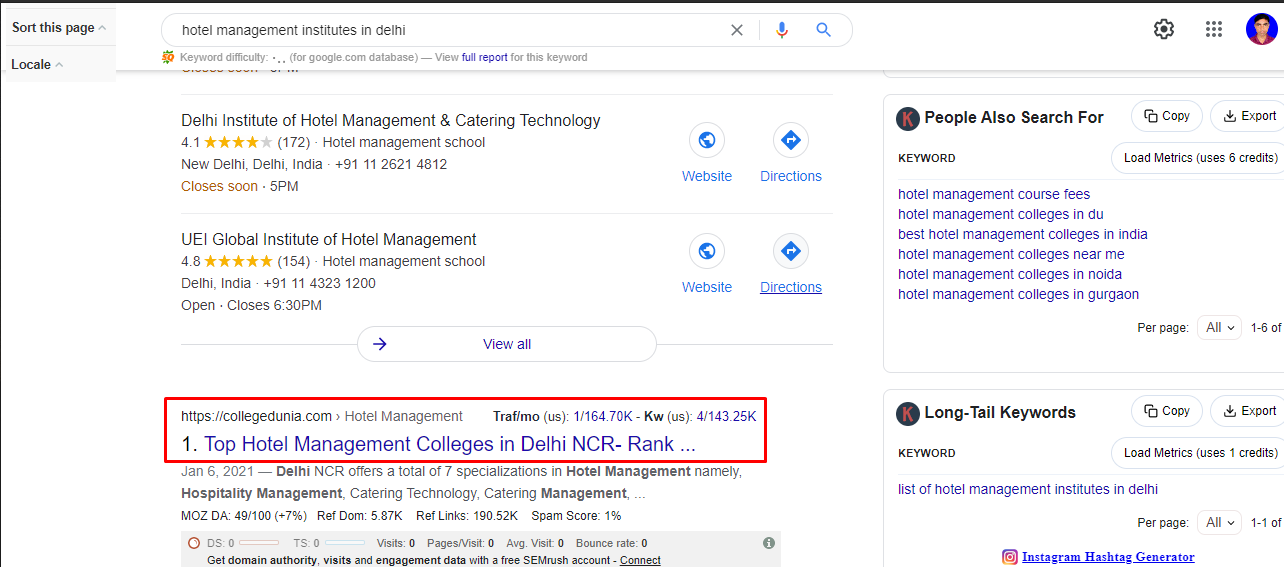1284x567 pixels.
Task: Open Per page dropdown in Long-Tail Keywords
Action: pyautogui.click(x=1221, y=522)
